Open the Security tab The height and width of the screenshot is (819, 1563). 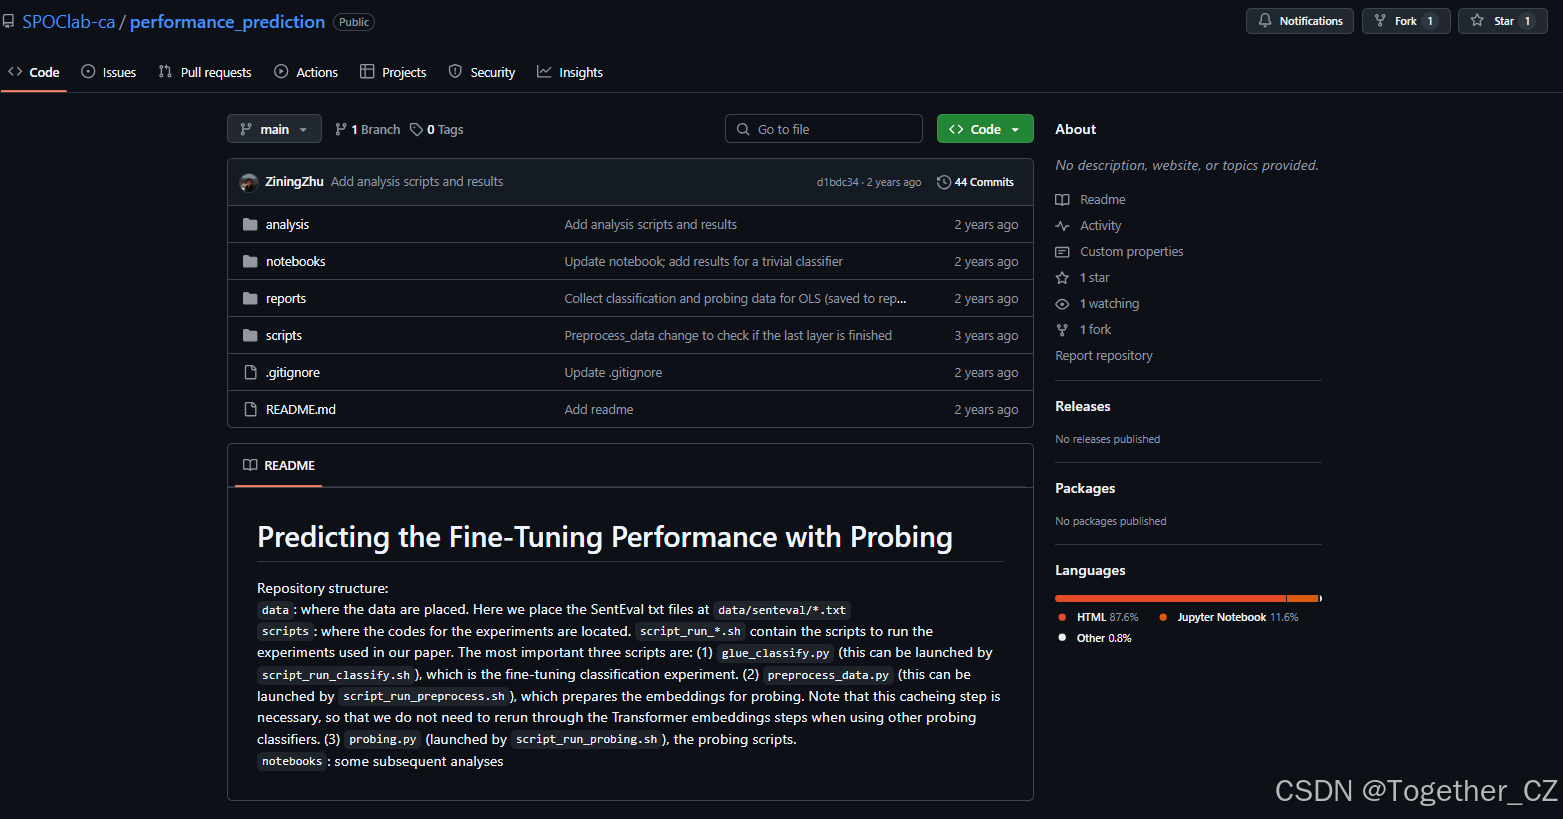(x=482, y=72)
